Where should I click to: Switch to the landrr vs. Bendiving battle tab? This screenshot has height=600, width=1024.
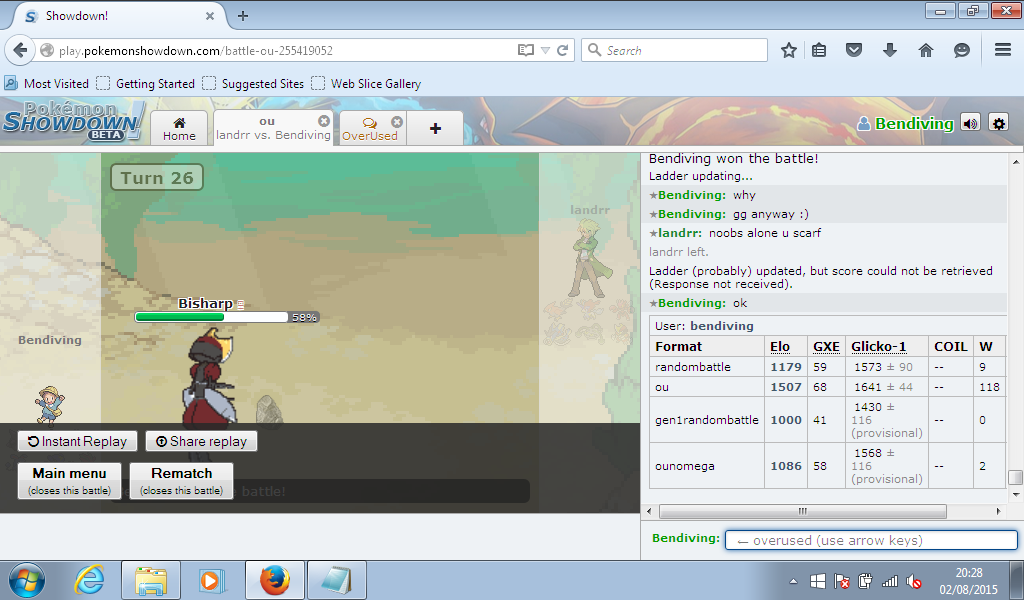[273, 129]
